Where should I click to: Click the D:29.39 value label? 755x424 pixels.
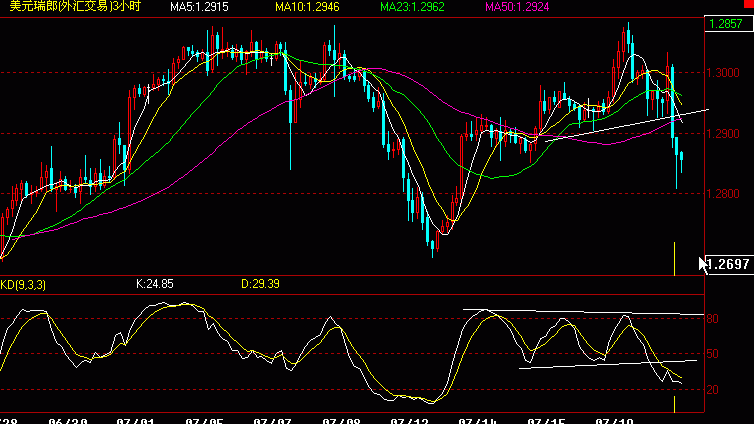[260, 284]
